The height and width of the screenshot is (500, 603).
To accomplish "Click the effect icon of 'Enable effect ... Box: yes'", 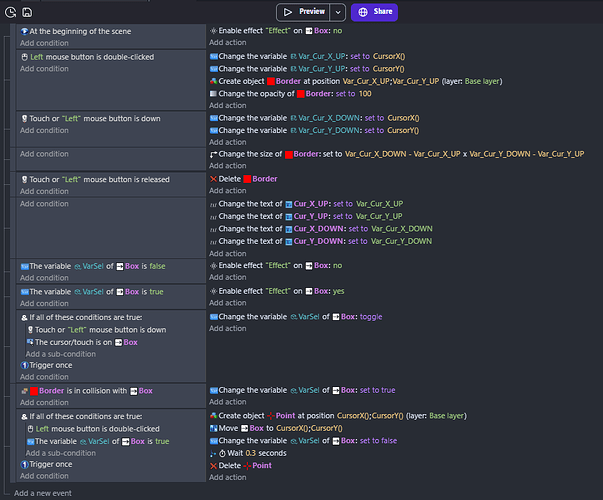I will coord(214,291).
